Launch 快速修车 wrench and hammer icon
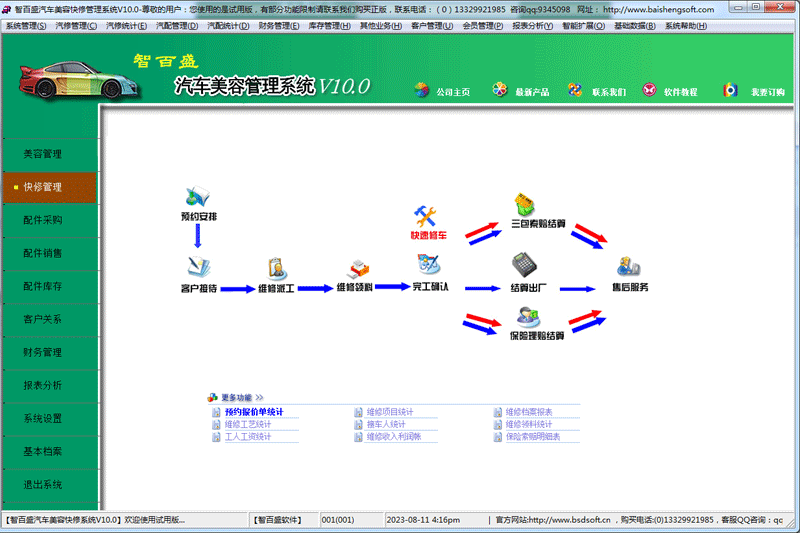This screenshot has width=800, height=533. [425, 216]
